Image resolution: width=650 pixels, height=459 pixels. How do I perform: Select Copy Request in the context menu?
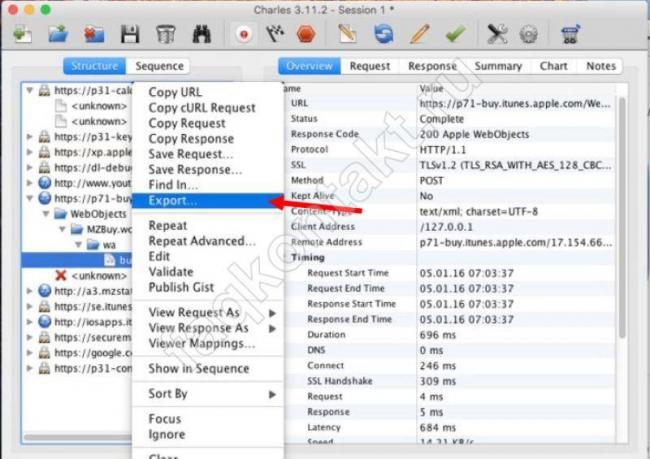208,123
